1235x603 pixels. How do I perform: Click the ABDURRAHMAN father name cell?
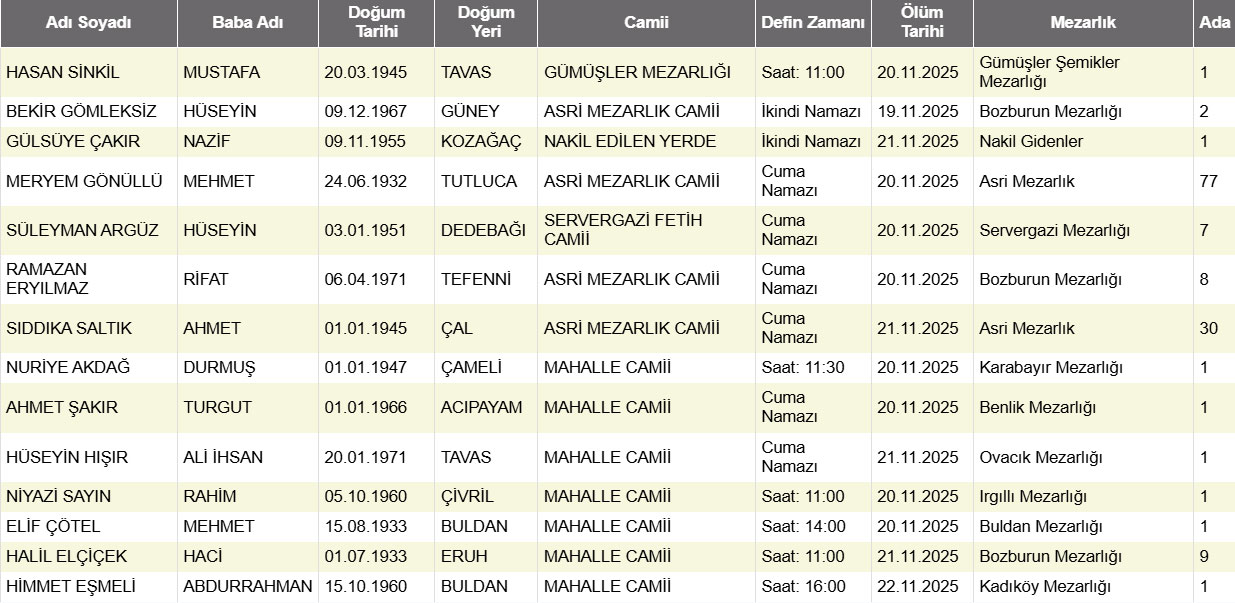click(248, 587)
